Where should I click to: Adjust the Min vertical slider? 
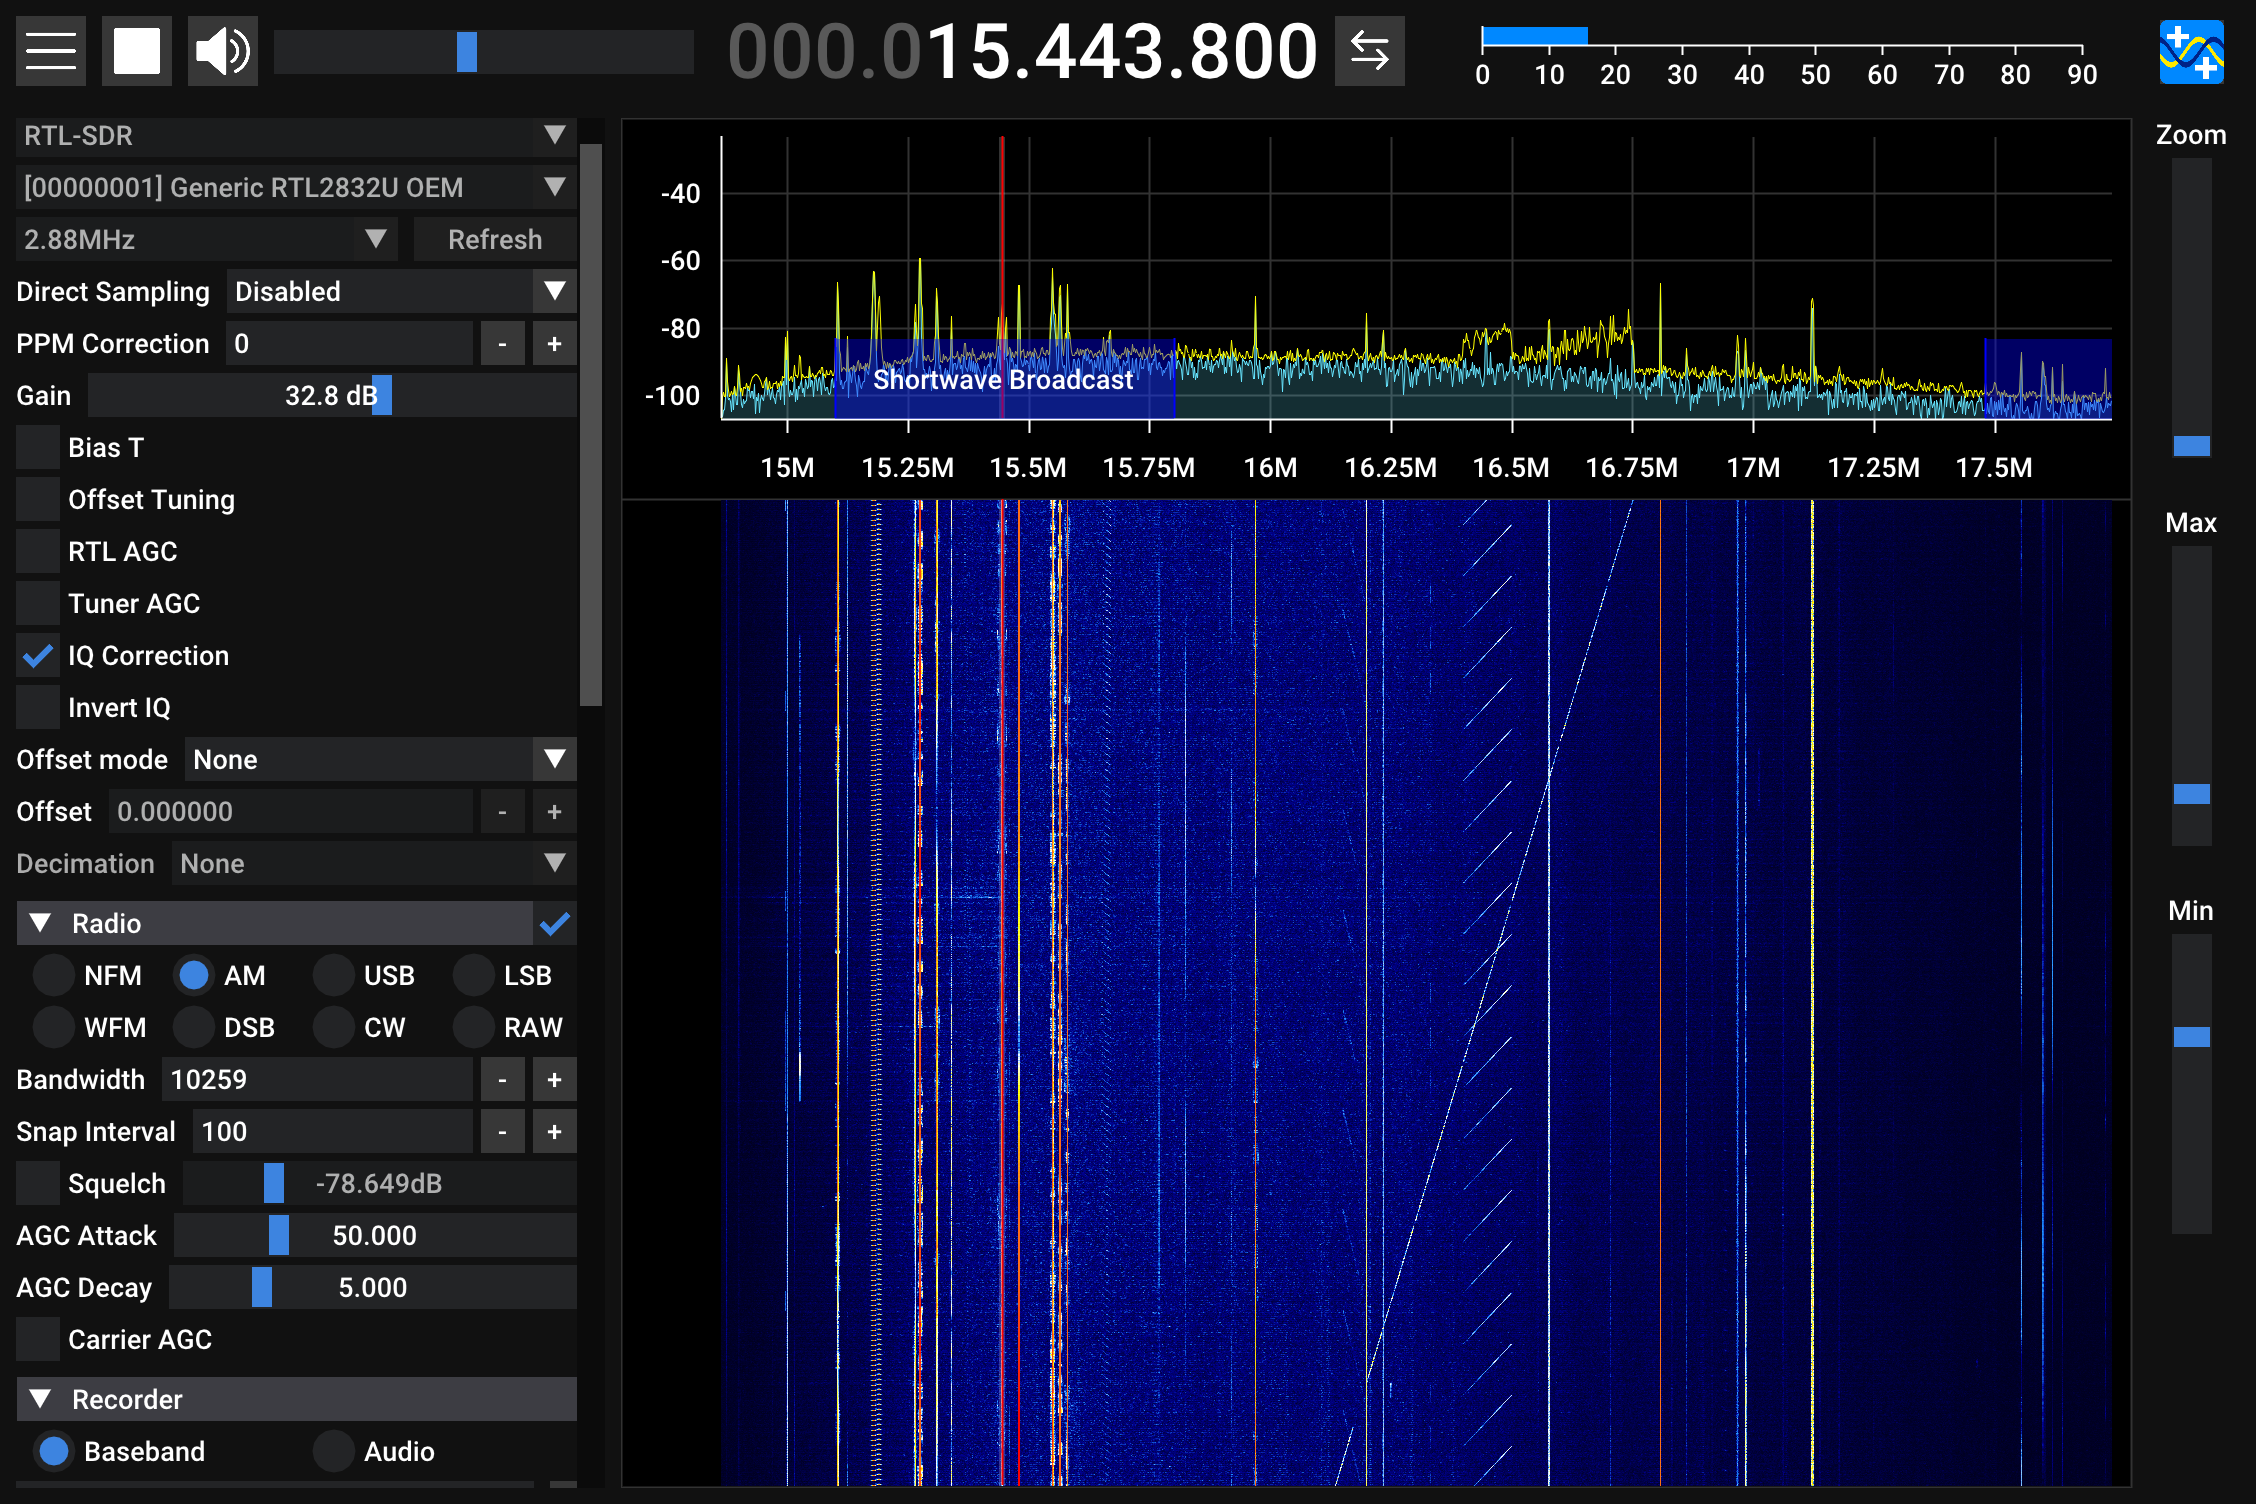[x=2191, y=1084]
